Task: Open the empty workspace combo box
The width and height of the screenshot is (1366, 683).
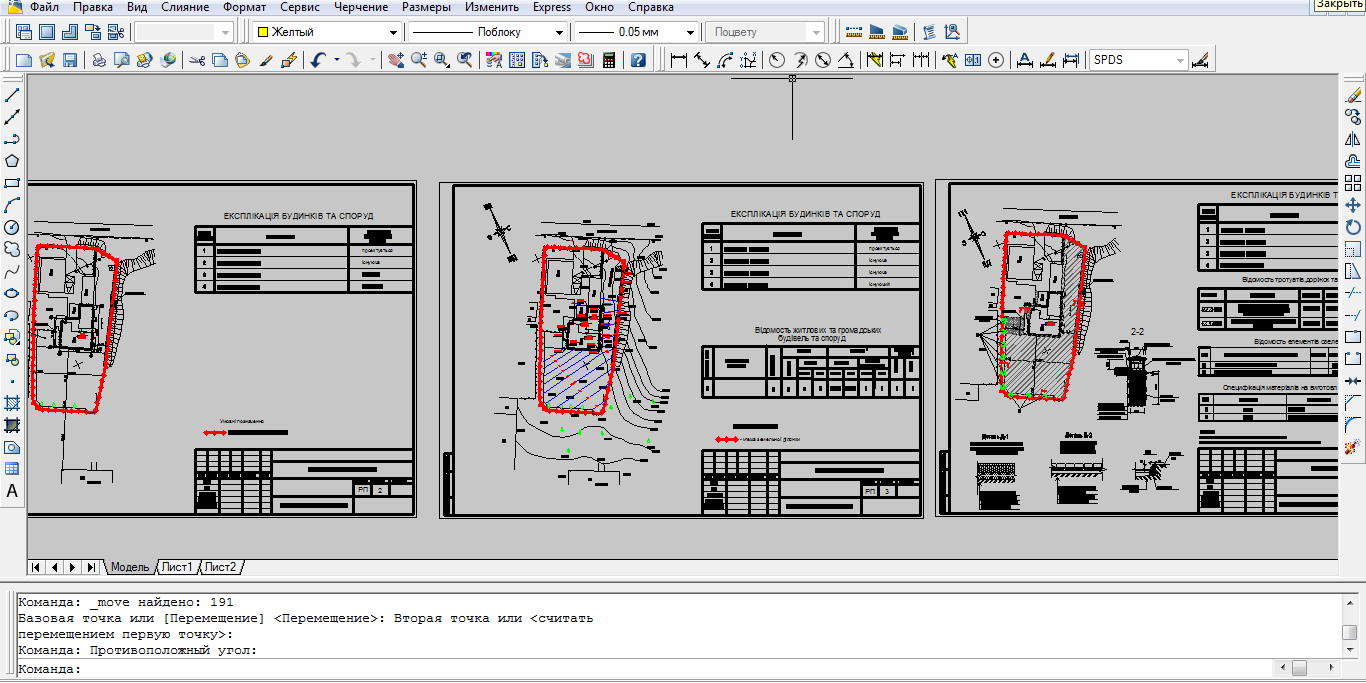Action: click(183, 32)
